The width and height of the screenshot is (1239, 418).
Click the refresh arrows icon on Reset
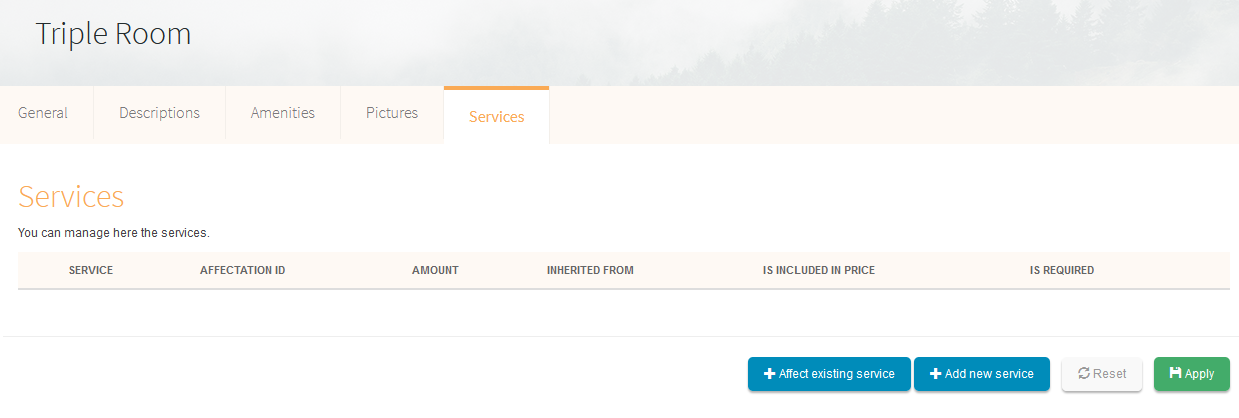[x=1083, y=374]
